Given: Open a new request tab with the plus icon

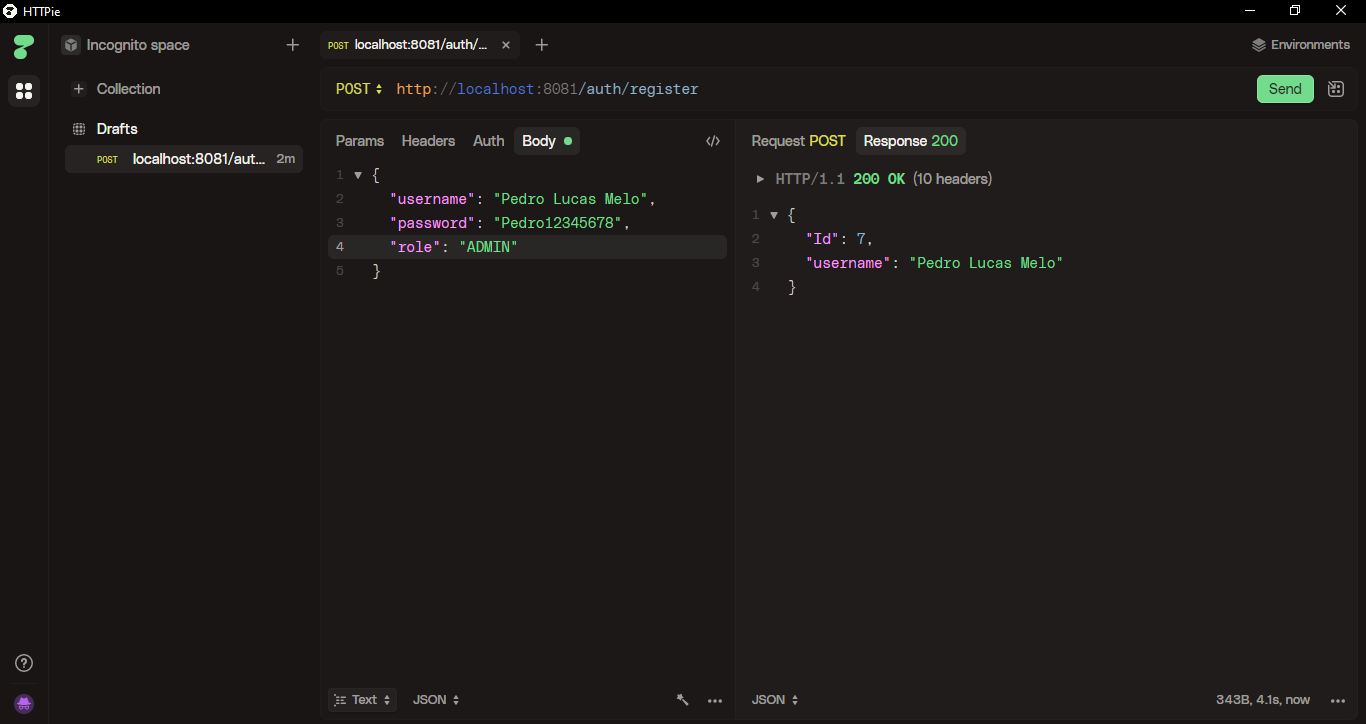Looking at the screenshot, I should coord(541,45).
